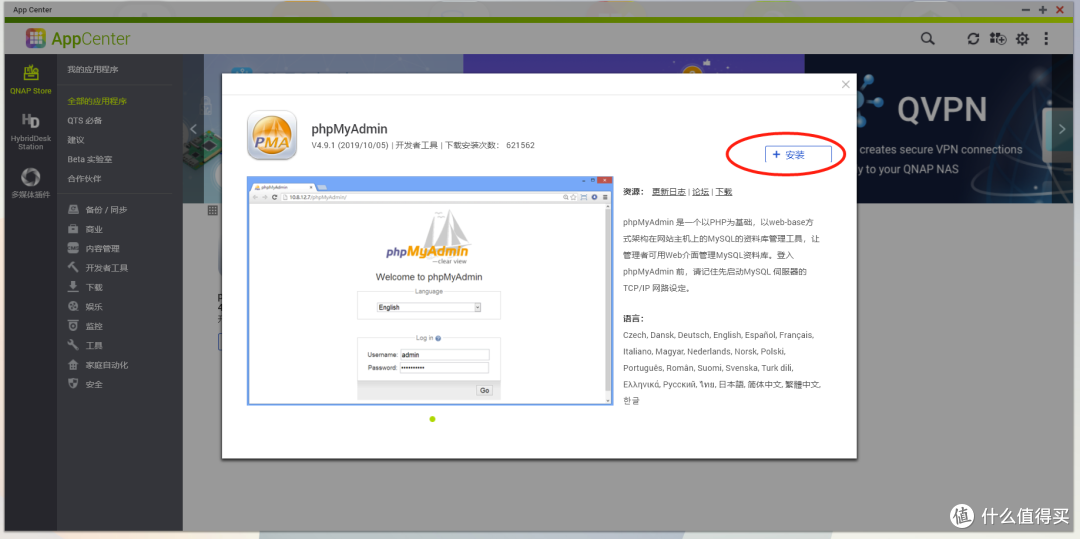This screenshot has height=539, width=1080.
Task: Click the banner's next arrow on the right
Action: 1062,129
